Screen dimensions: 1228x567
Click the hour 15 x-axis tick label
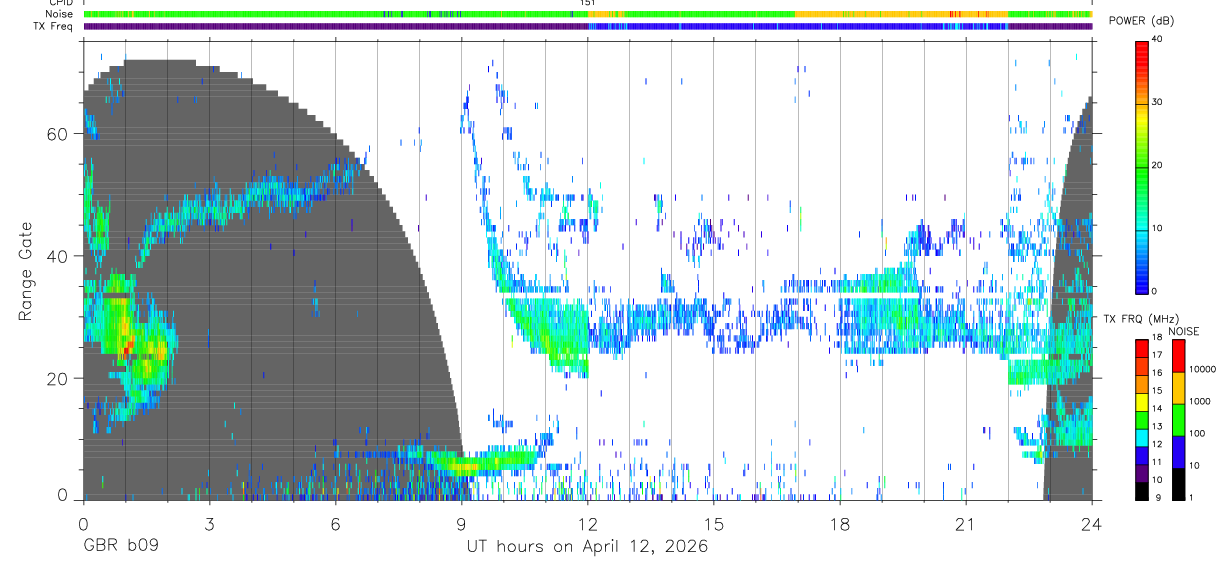714,524
